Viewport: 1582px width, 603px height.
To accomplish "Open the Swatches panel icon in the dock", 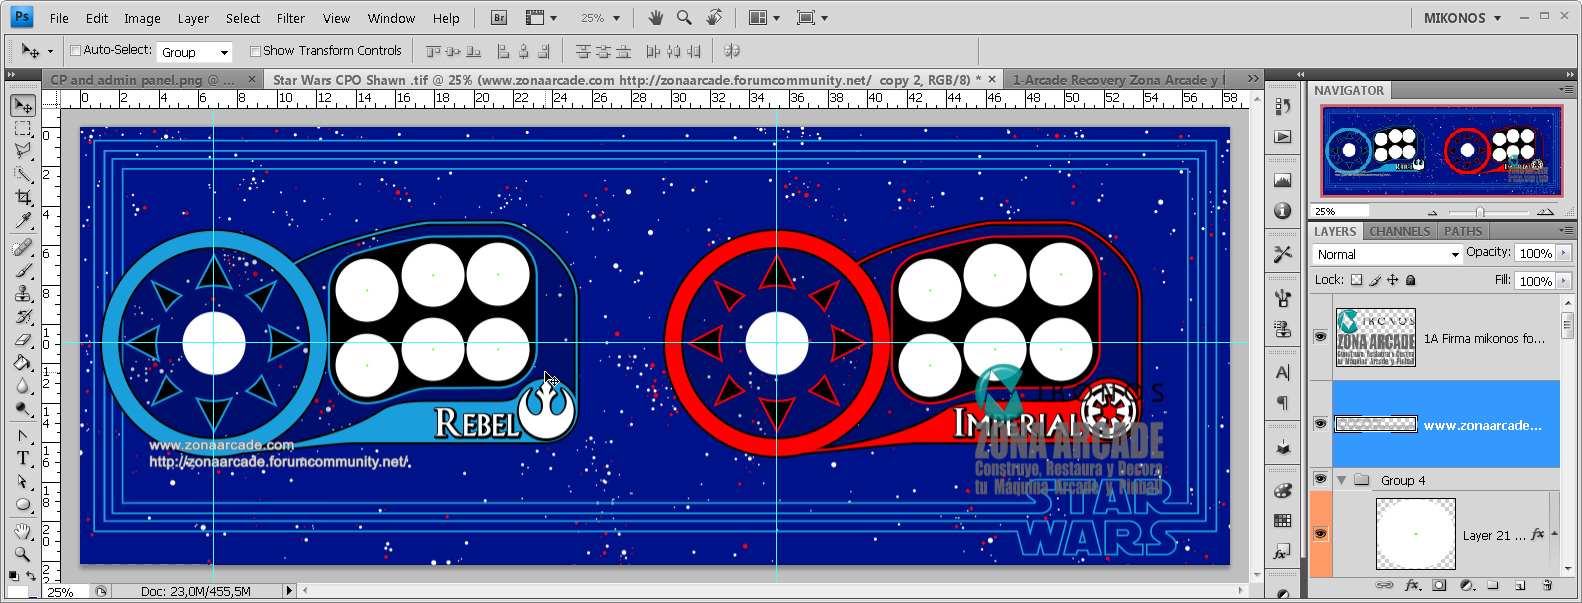I will [x=1283, y=520].
